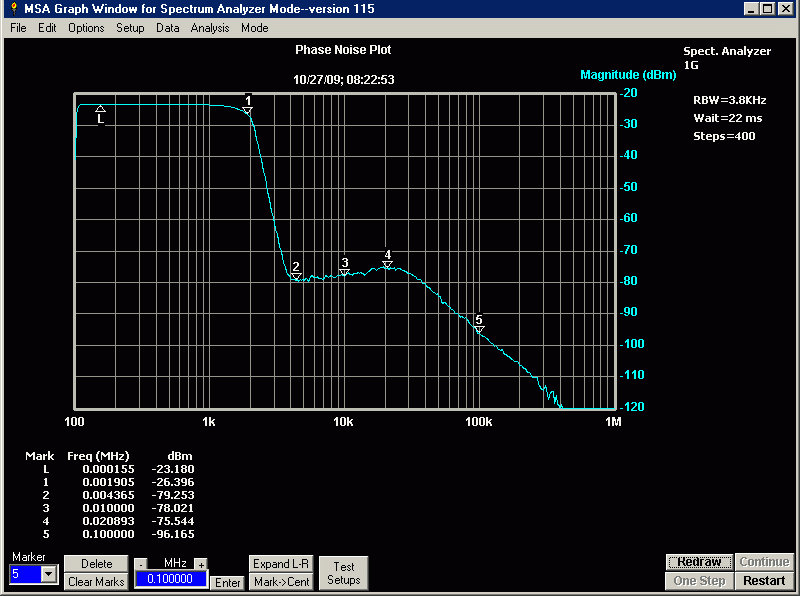The width and height of the screenshot is (800, 596).
Task: Click the Spect. Analyzer label
Action: [727, 51]
